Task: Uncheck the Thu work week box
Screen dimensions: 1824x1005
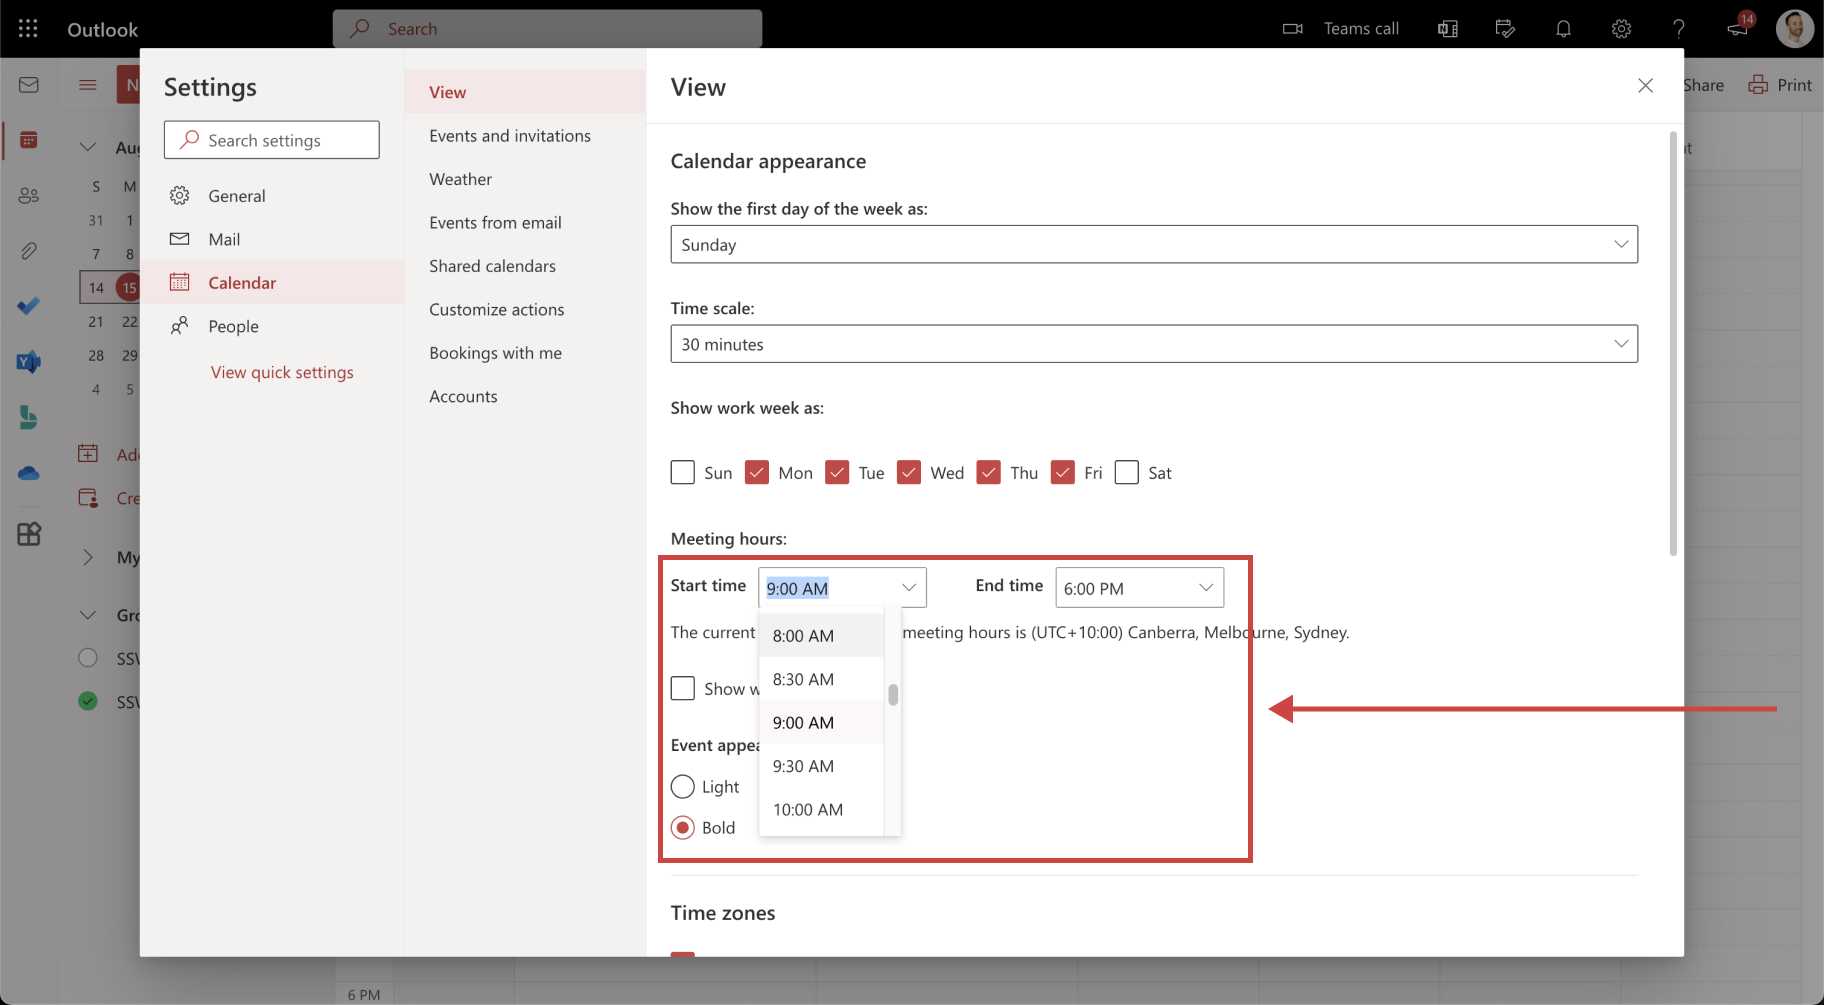Action: [989, 472]
